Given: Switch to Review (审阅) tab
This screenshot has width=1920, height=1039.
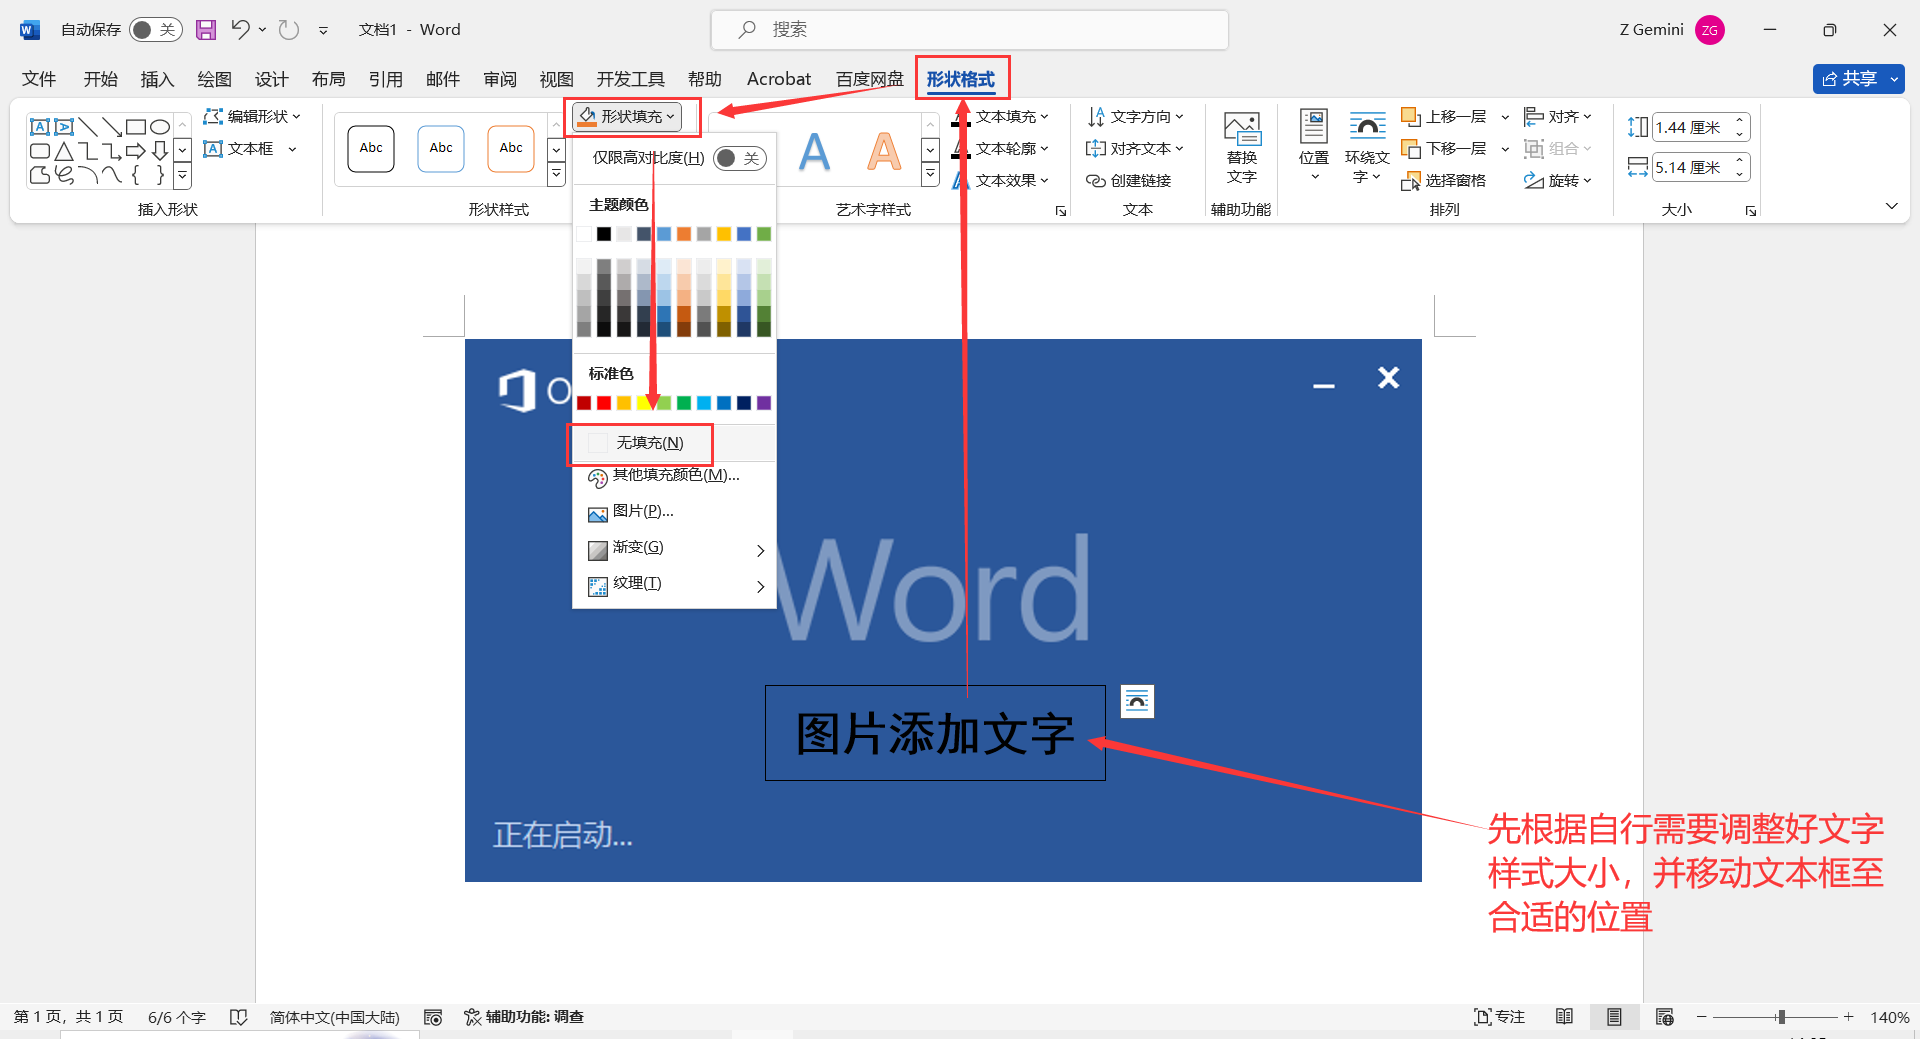Looking at the screenshot, I should pos(499,79).
